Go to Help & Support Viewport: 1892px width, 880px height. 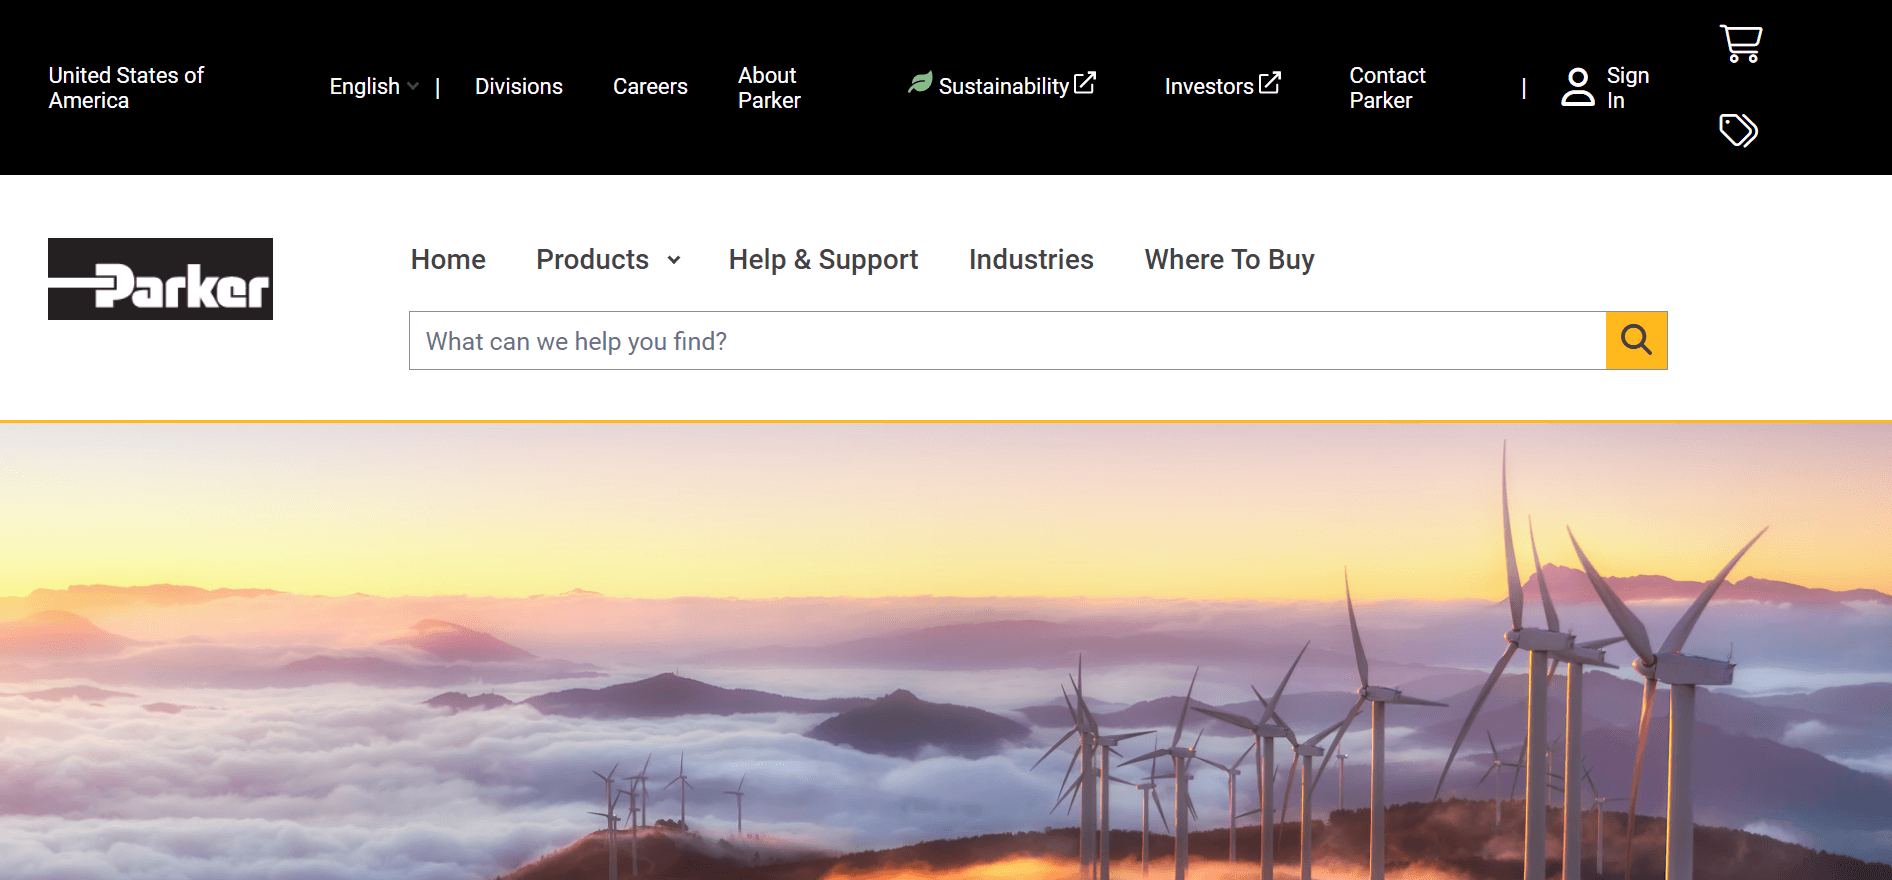pos(823,260)
